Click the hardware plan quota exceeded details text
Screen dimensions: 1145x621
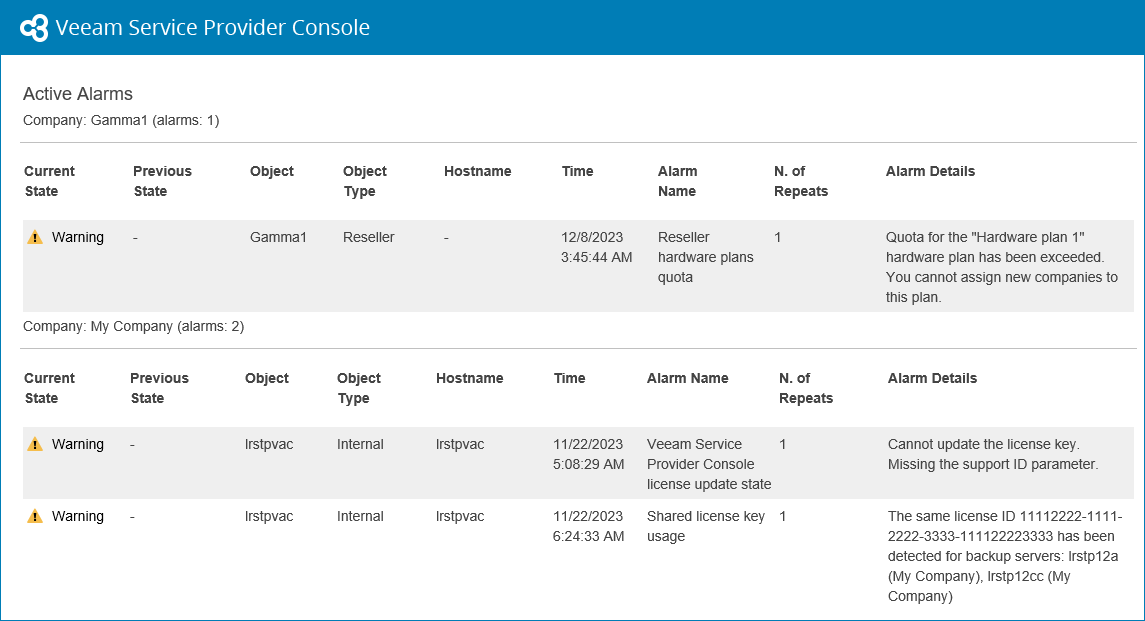[1001, 267]
